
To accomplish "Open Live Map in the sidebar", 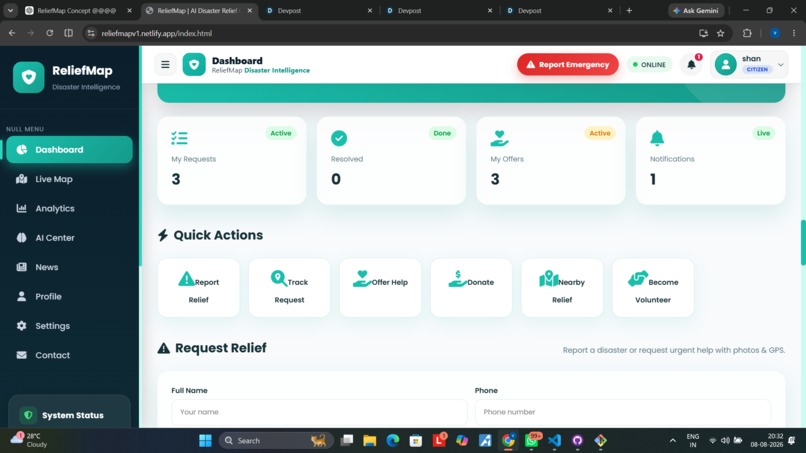I will (69, 179).
